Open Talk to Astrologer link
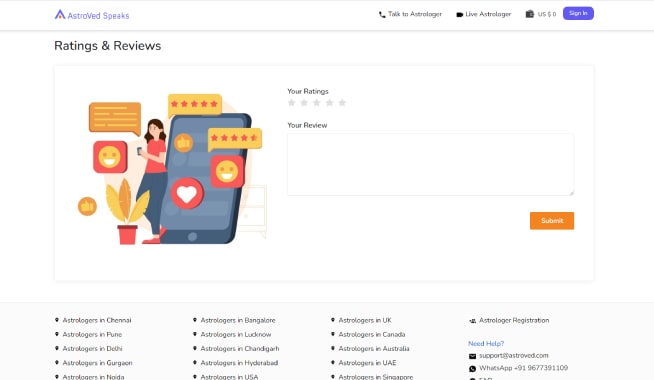 pos(415,14)
